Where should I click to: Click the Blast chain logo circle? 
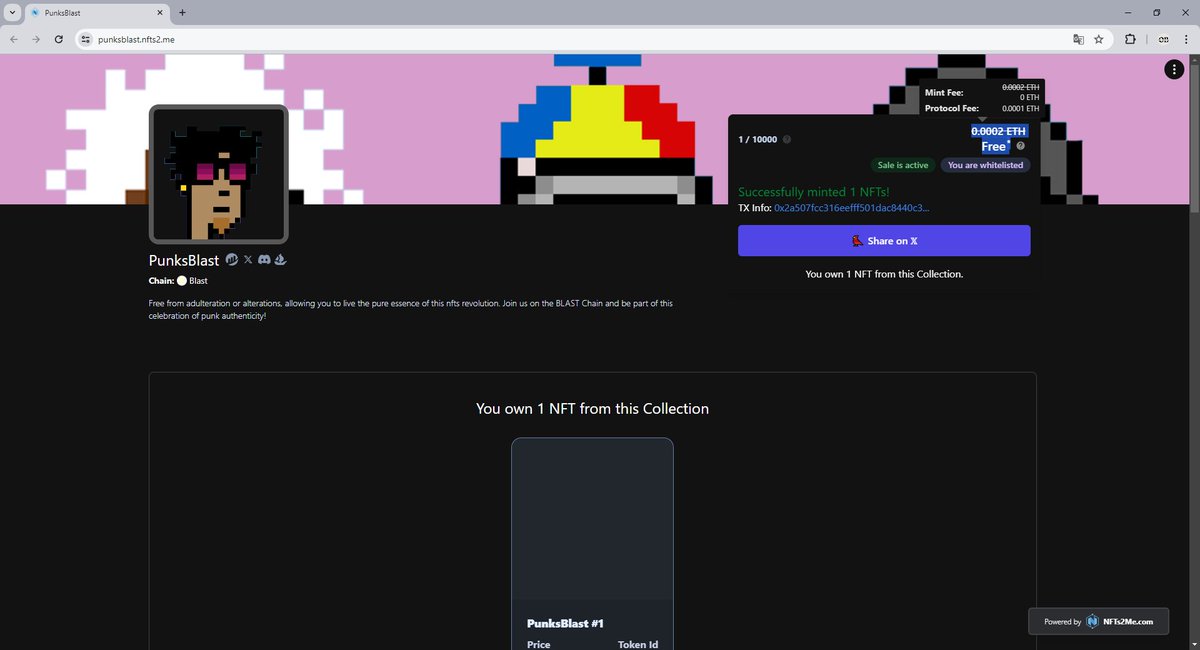182,281
